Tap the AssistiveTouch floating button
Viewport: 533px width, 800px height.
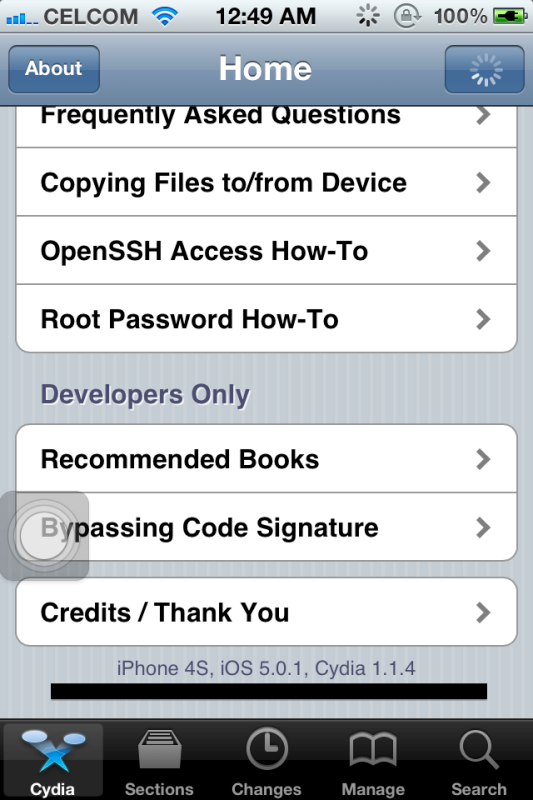pyautogui.click(x=44, y=536)
